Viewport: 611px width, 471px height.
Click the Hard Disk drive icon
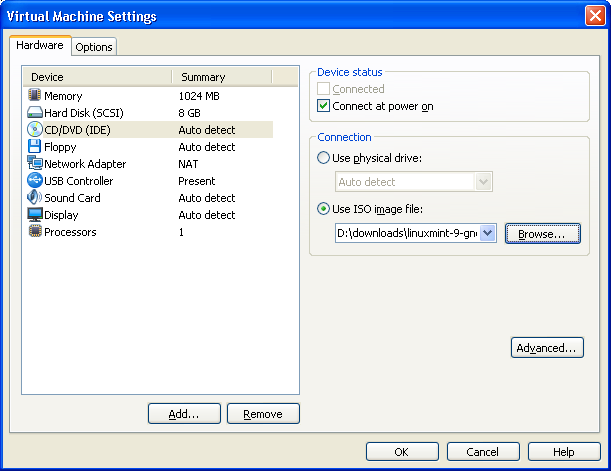click(x=35, y=113)
